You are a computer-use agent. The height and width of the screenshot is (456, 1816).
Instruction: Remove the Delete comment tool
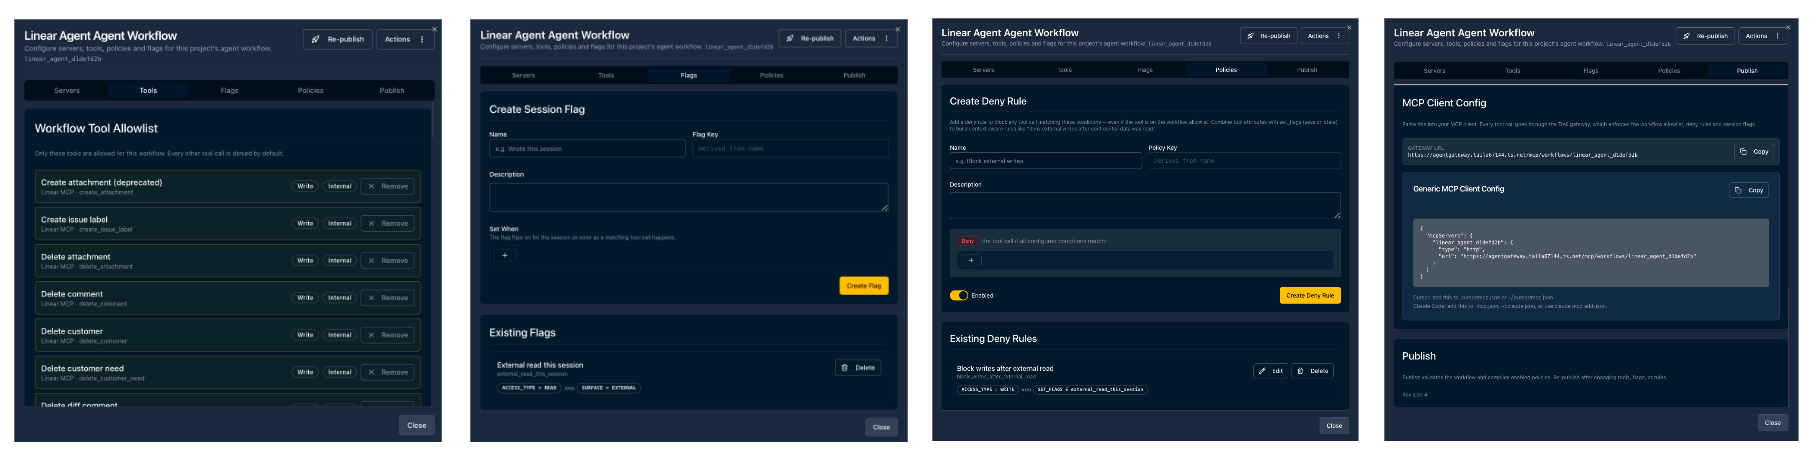click(x=388, y=297)
